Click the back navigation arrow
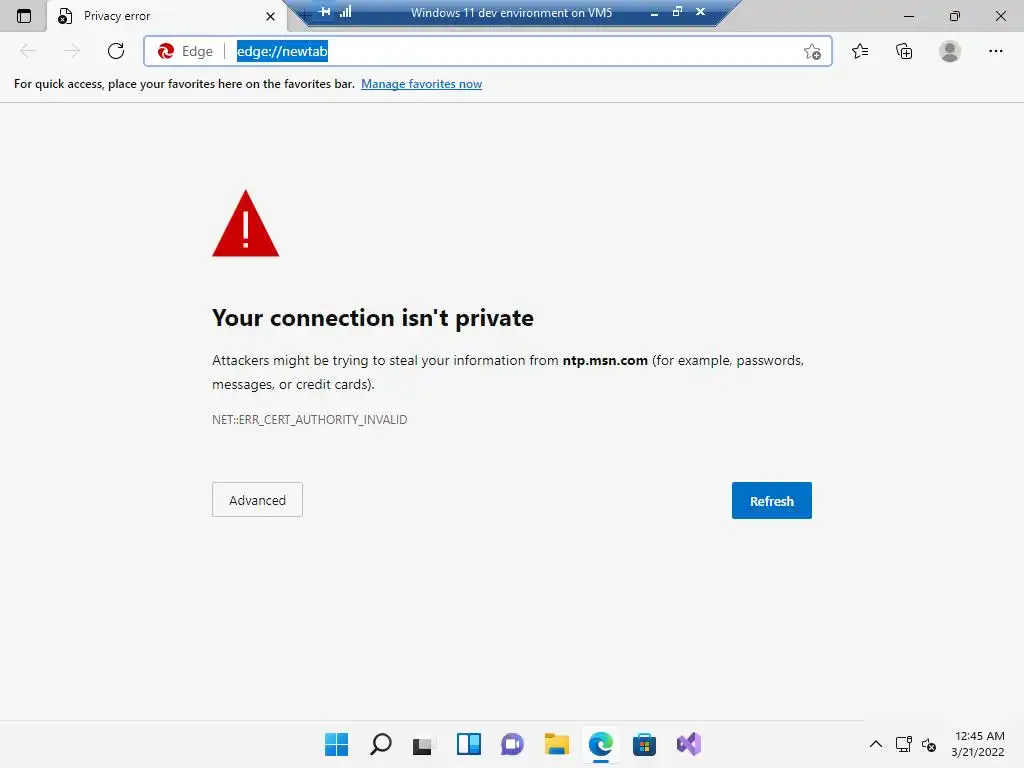Image resolution: width=1024 pixels, height=768 pixels. tap(28, 51)
